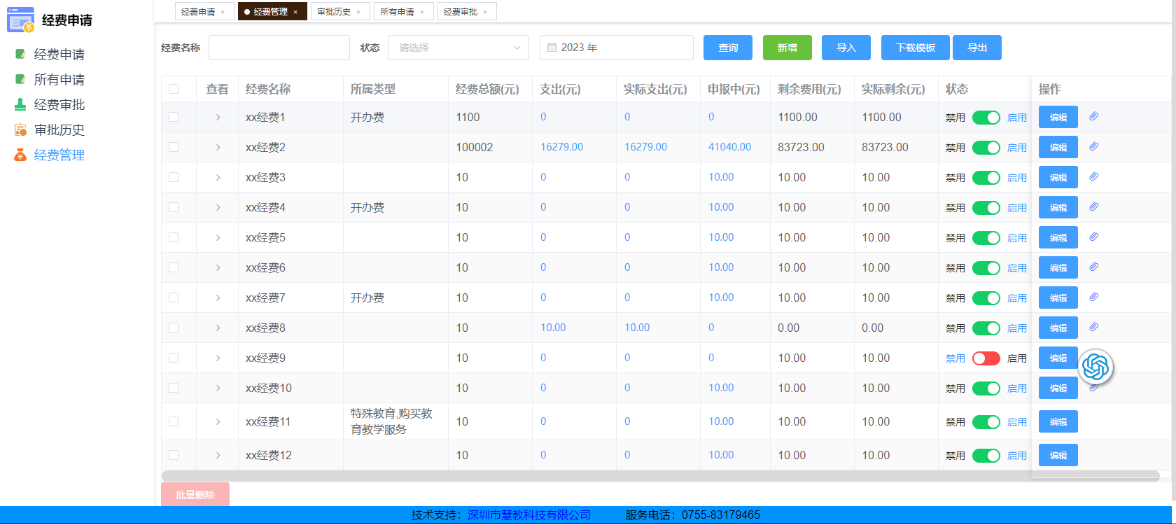Open attachments paperclip for xx经费7

click(x=1094, y=297)
